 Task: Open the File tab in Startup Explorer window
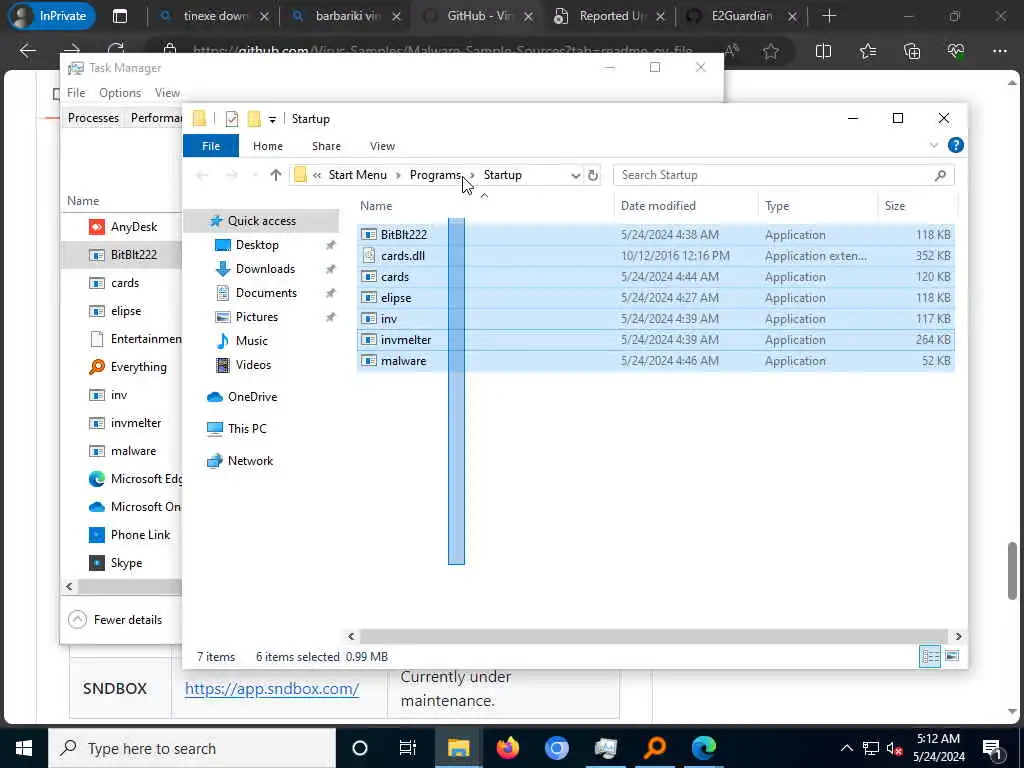[210, 146]
